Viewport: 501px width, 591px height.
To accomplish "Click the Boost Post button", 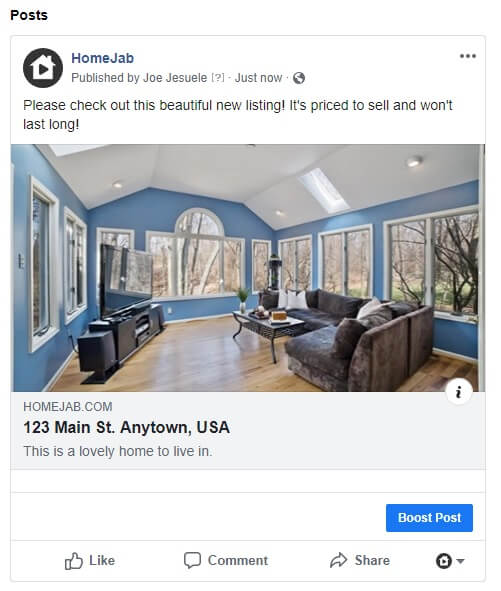I will (x=429, y=518).
